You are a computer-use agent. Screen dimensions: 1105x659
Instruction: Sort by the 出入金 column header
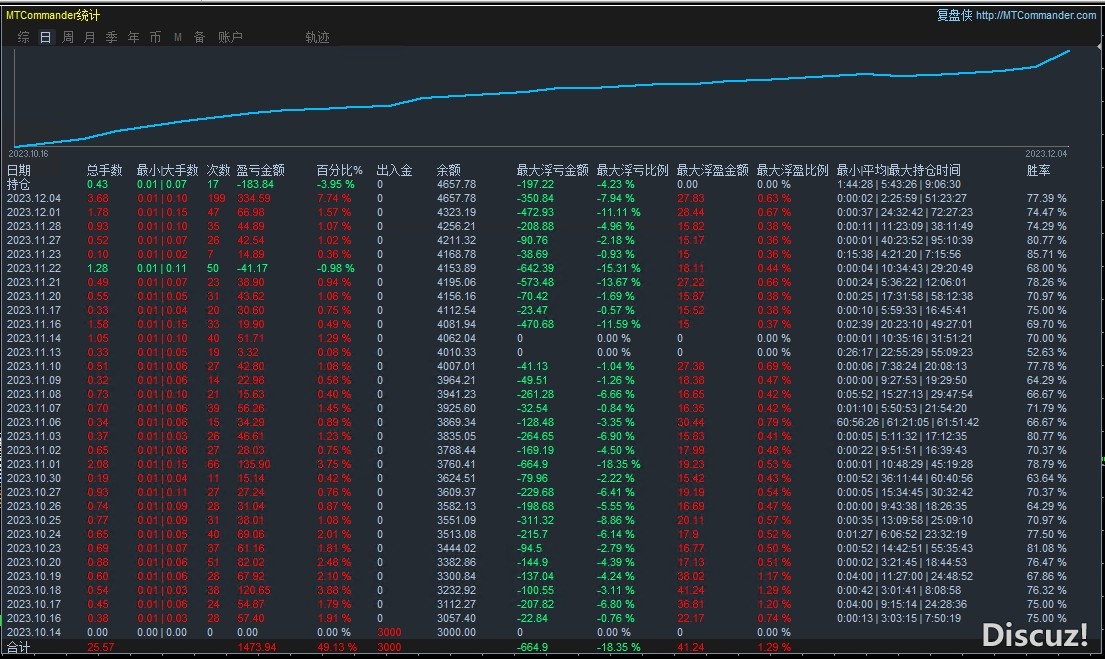tap(395, 170)
